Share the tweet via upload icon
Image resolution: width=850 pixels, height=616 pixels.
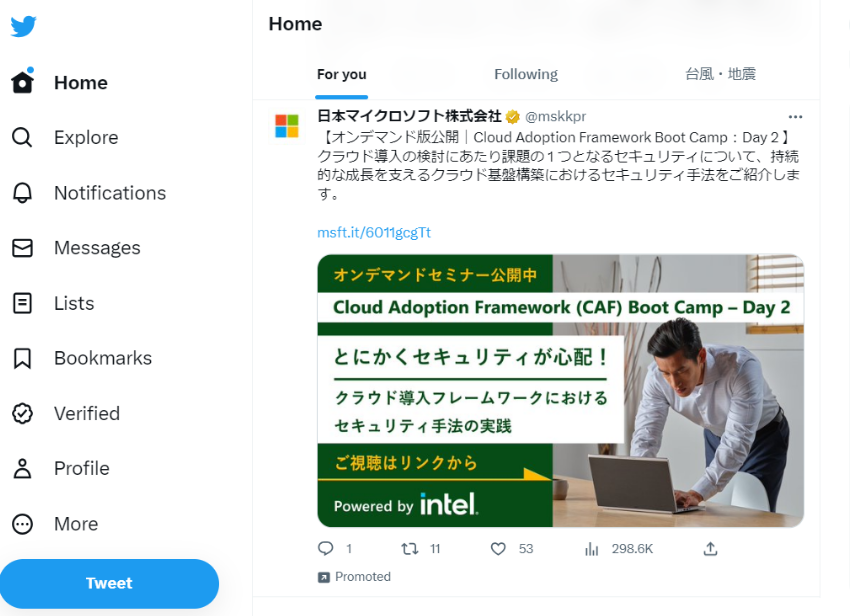(x=710, y=549)
